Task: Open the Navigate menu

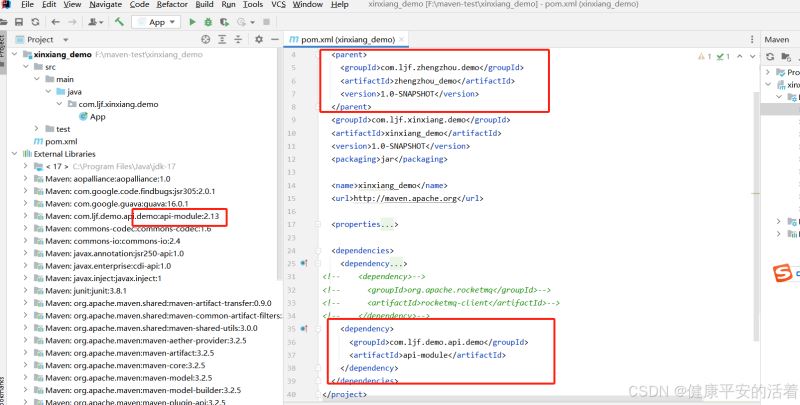Action: (106, 5)
